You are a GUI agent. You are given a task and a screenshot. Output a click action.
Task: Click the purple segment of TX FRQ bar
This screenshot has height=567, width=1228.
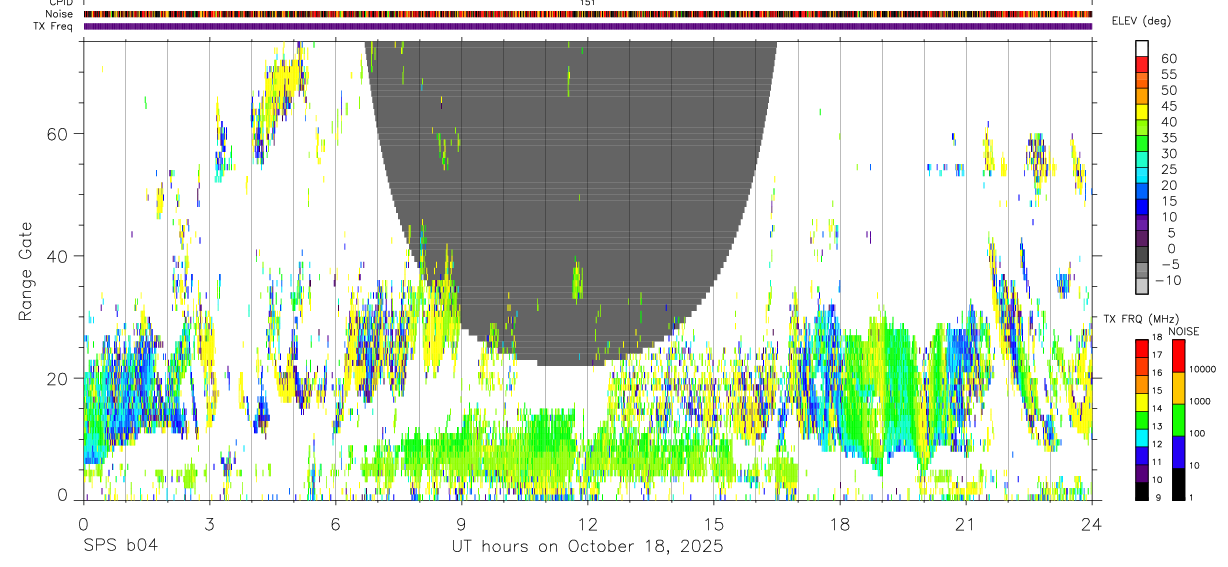pyautogui.click(x=1142, y=473)
